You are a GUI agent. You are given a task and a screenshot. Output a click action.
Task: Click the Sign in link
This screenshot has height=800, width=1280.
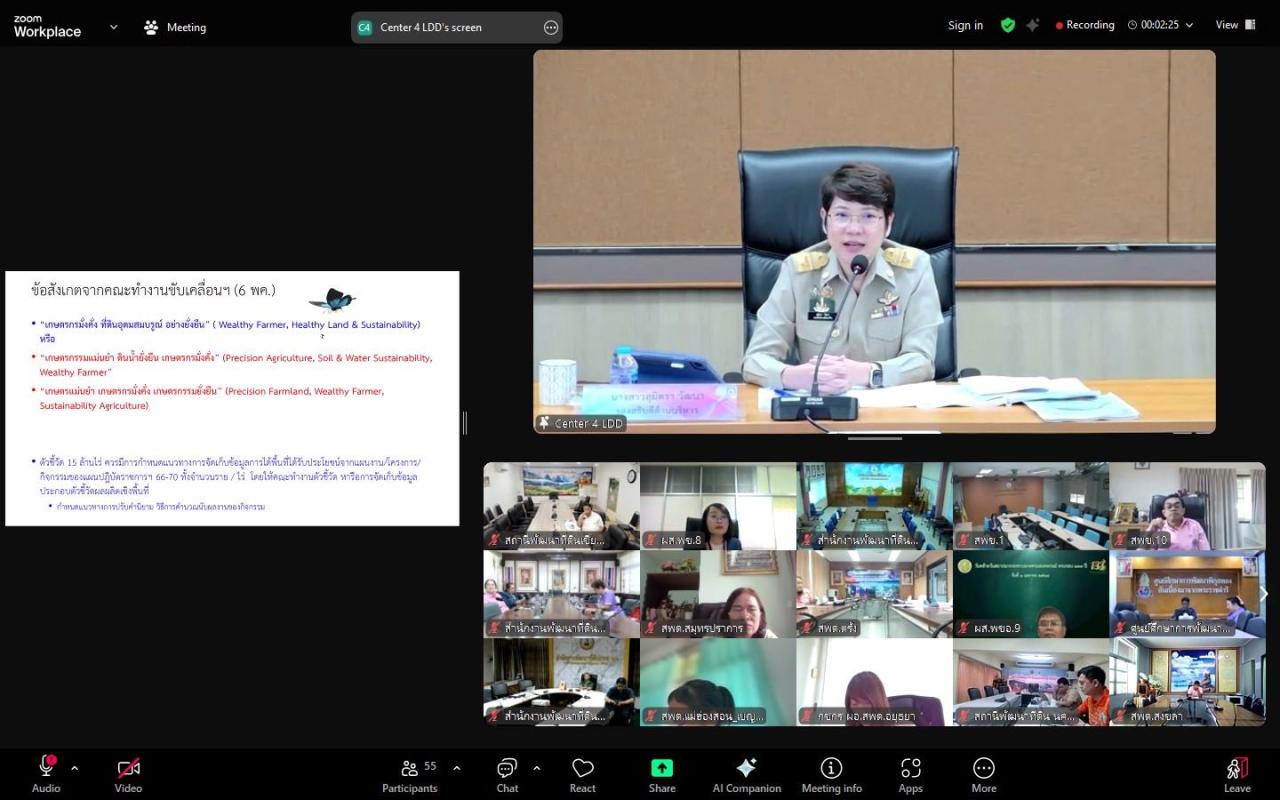tap(965, 25)
